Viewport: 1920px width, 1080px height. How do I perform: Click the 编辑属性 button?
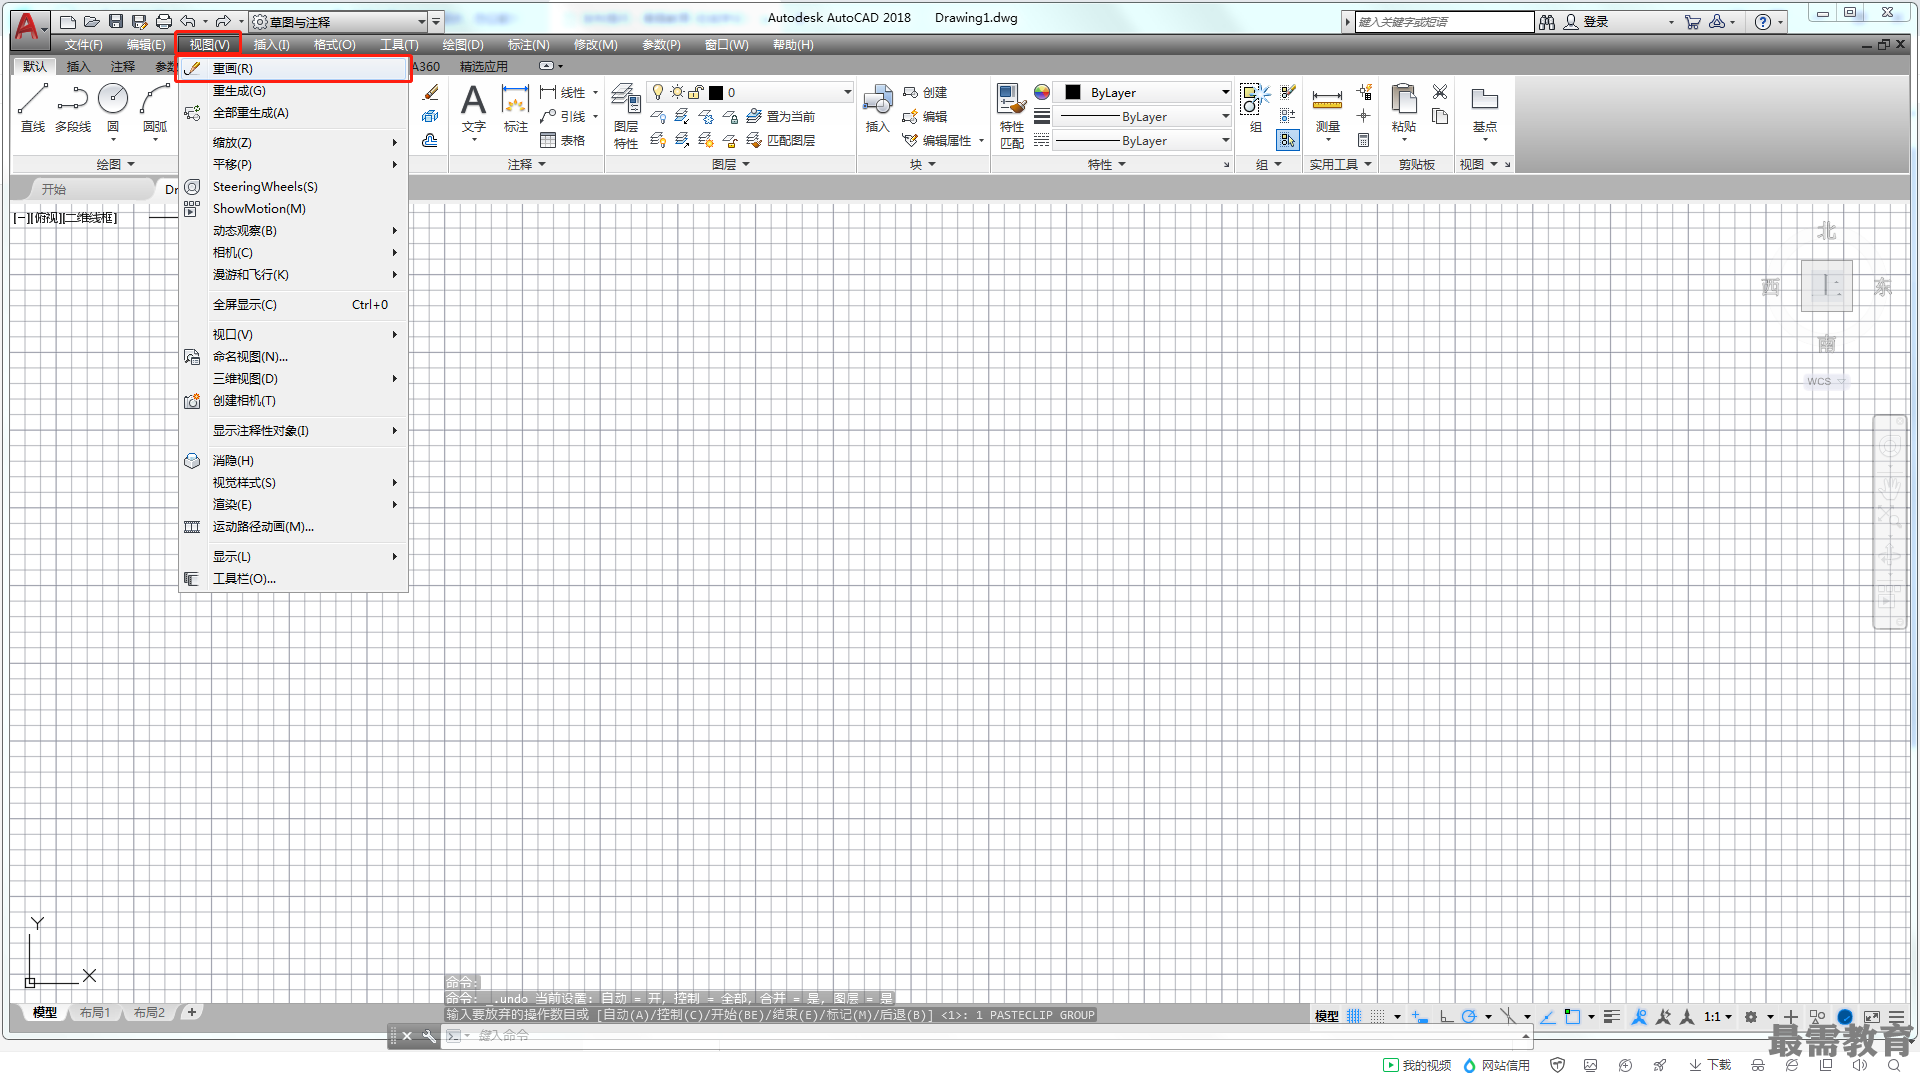(x=937, y=141)
